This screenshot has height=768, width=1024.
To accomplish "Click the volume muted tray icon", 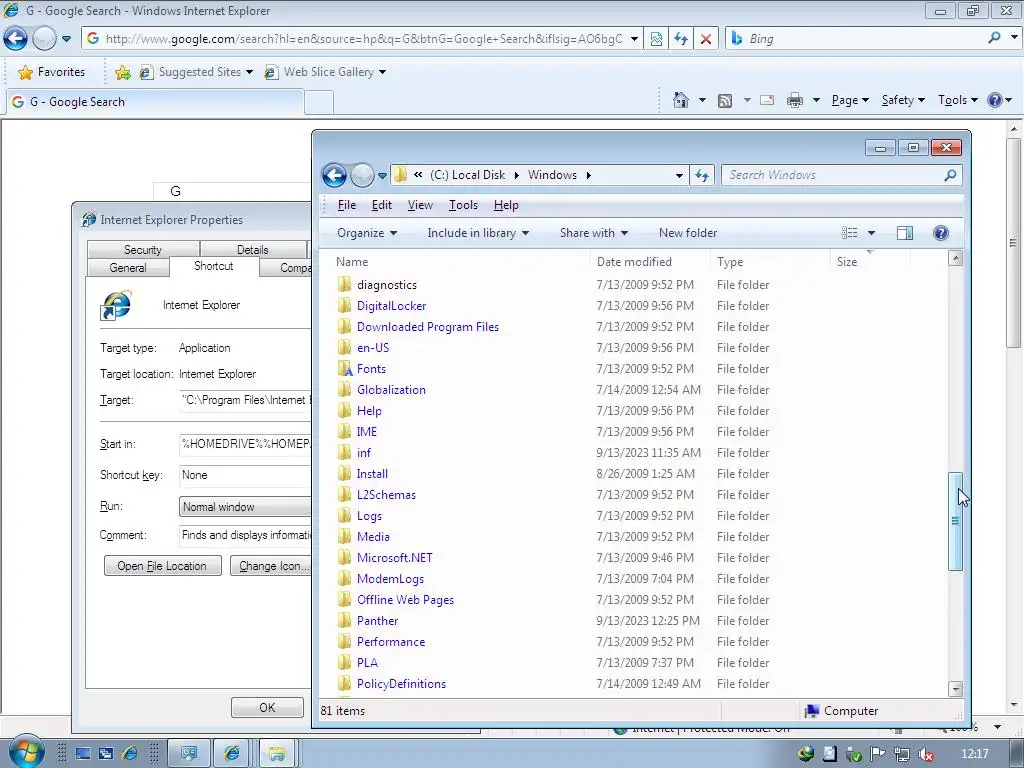I will pyautogui.click(x=925, y=754).
